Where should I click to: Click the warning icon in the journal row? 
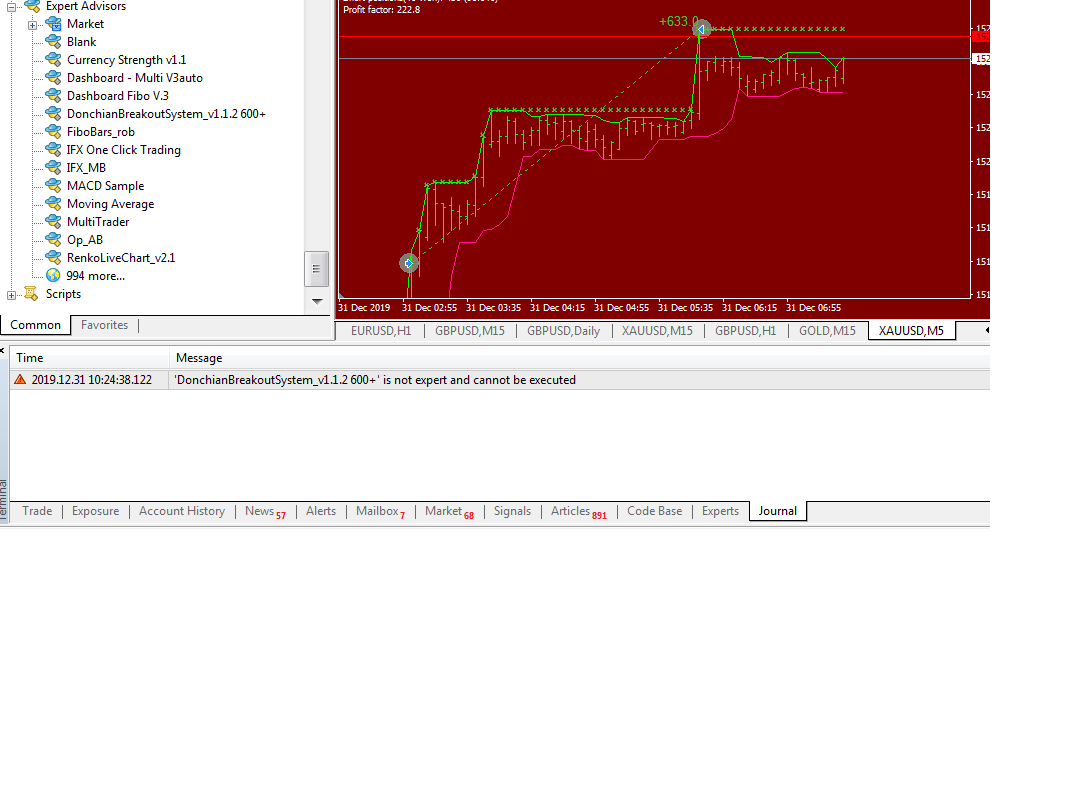click(21, 379)
